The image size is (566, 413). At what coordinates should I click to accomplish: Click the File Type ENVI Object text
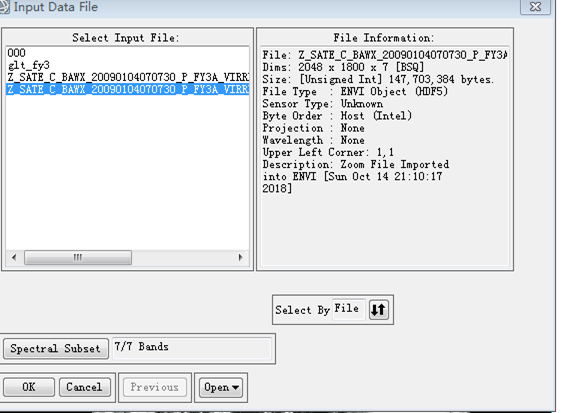coord(355,92)
